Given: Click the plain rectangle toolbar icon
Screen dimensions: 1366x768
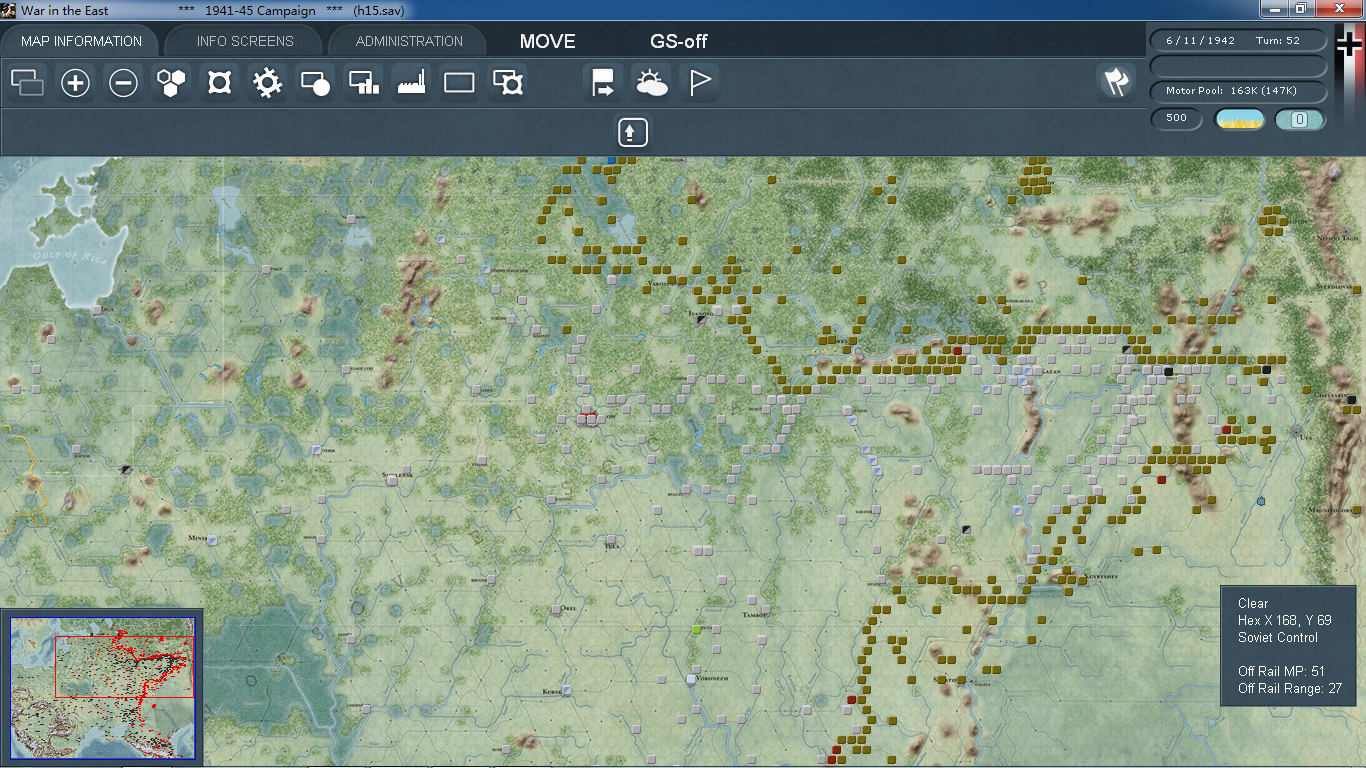Looking at the screenshot, I should pos(459,83).
